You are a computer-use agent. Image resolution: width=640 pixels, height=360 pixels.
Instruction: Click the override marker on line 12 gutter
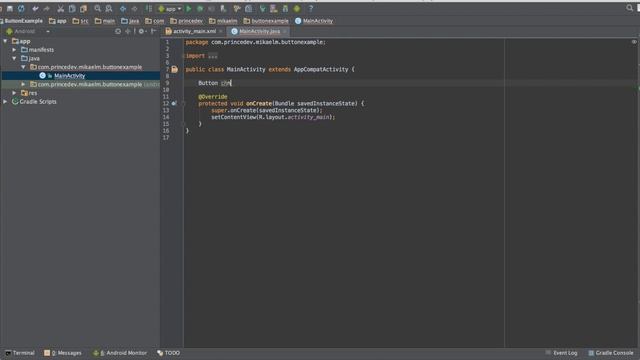point(174,103)
